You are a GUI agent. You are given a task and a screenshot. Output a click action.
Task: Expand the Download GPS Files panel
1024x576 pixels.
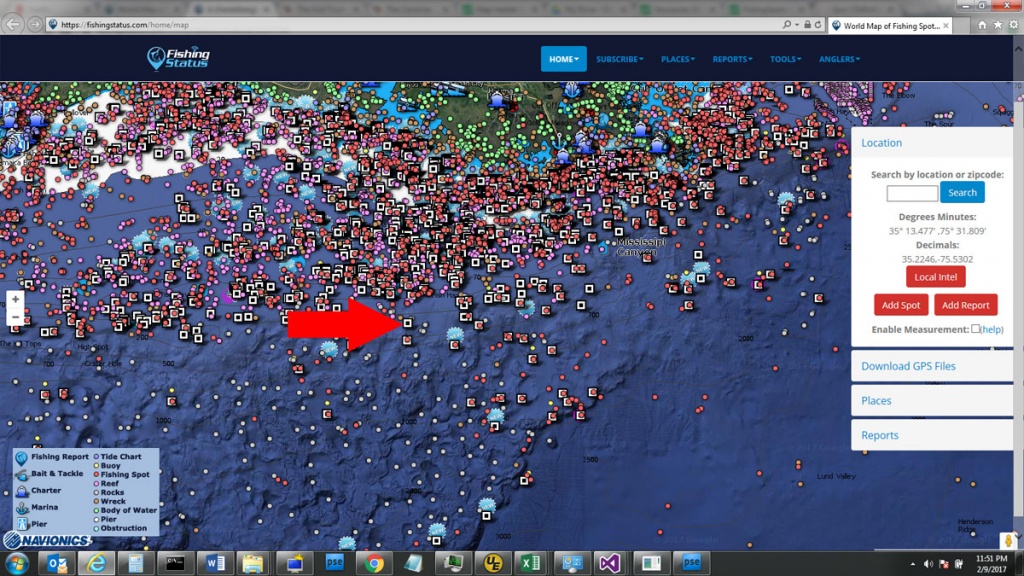(908, 366)
